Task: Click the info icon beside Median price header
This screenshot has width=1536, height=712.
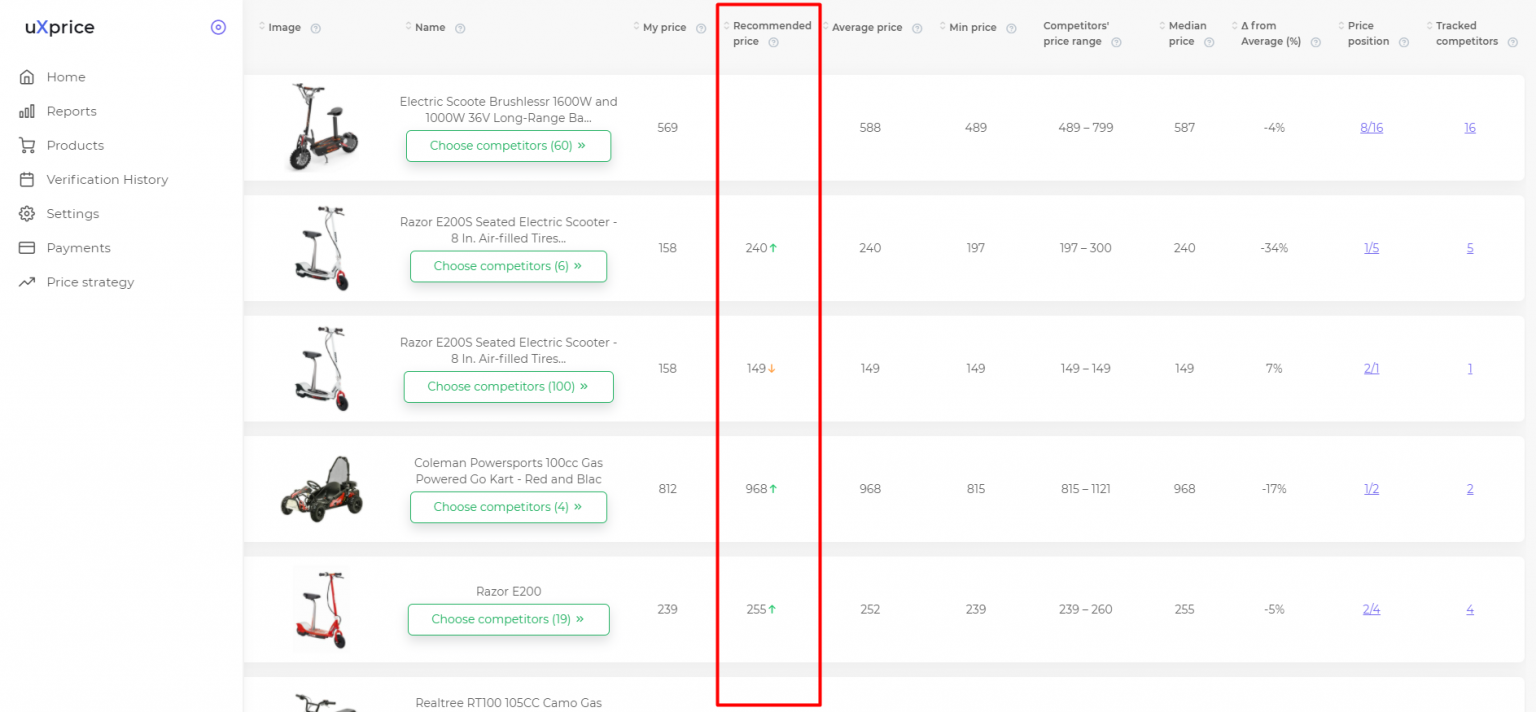Action: point(1210,42)
